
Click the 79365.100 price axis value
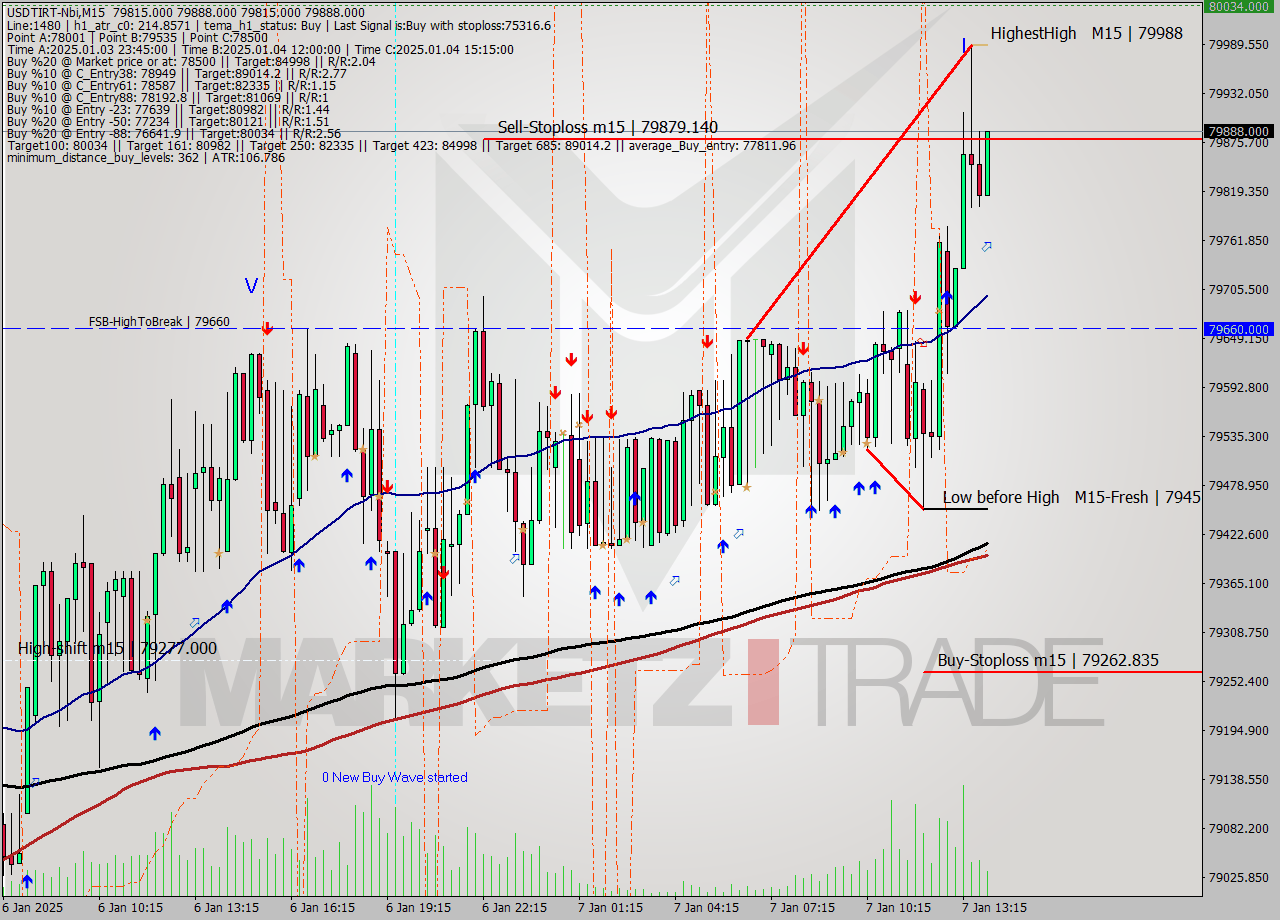click(x=1240, y=583)
